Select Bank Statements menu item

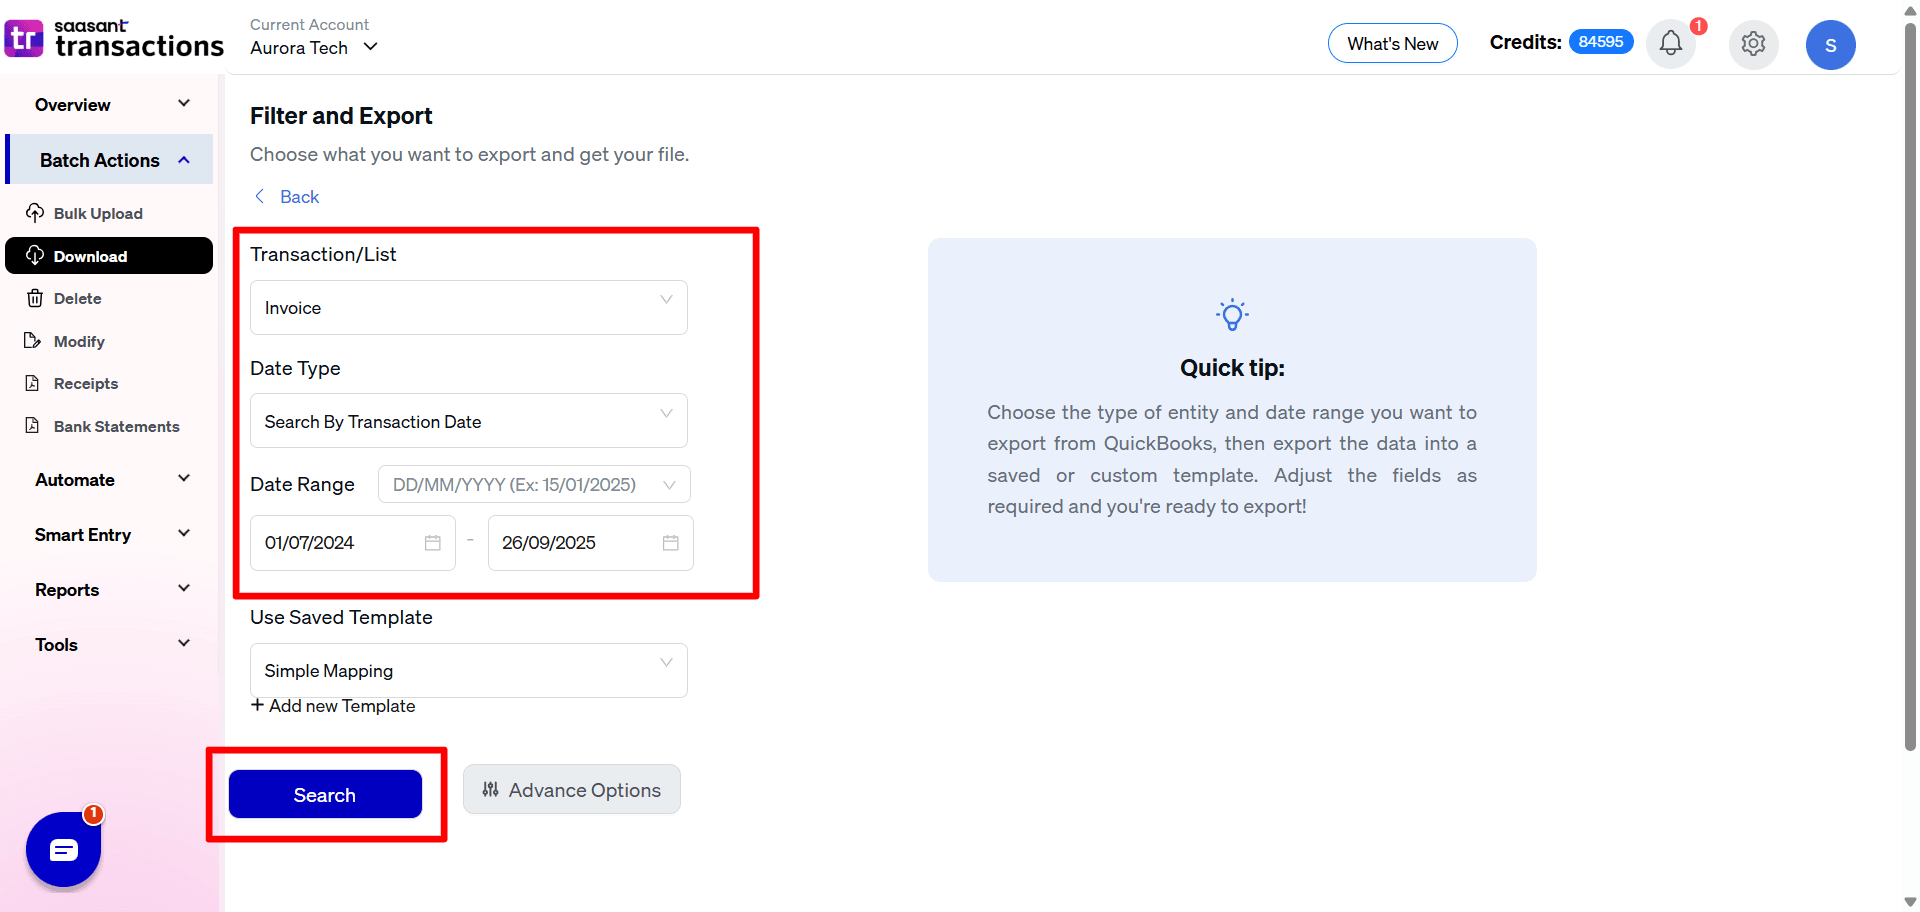pyautogui.click(x=110, y=426)
